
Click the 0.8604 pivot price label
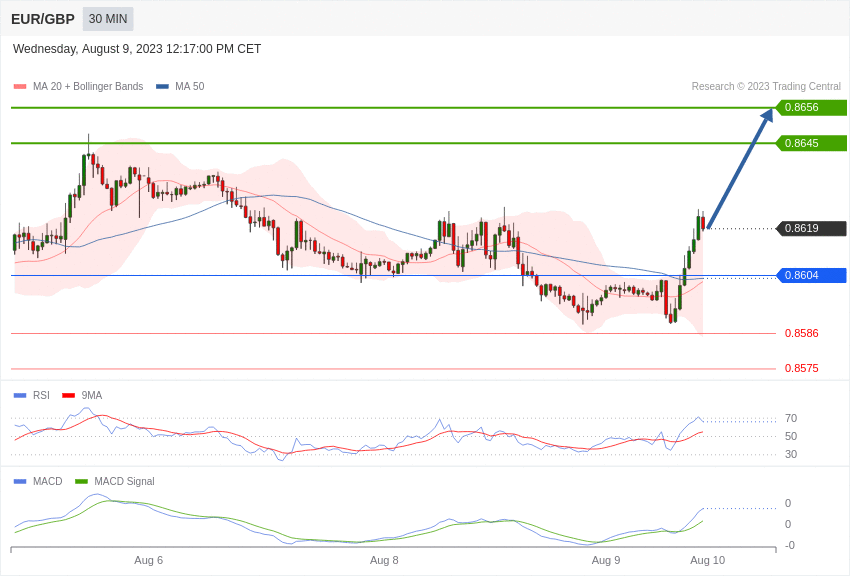pos(811,275)
